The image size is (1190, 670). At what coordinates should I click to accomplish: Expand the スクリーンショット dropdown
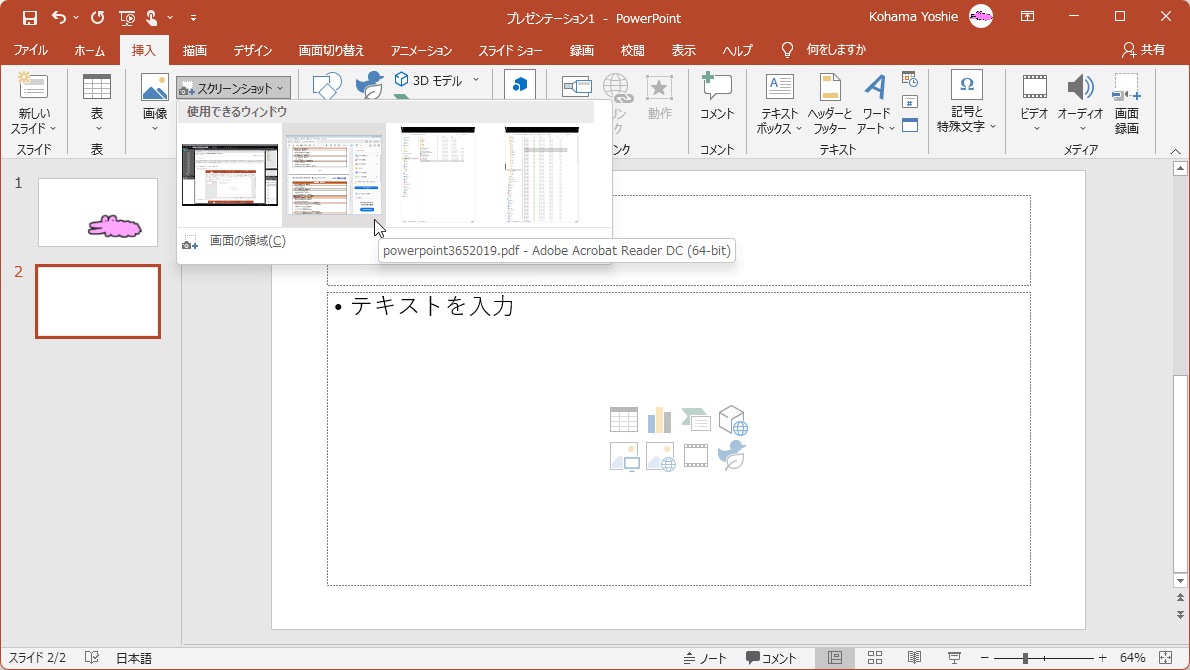(x=234, y=89)
